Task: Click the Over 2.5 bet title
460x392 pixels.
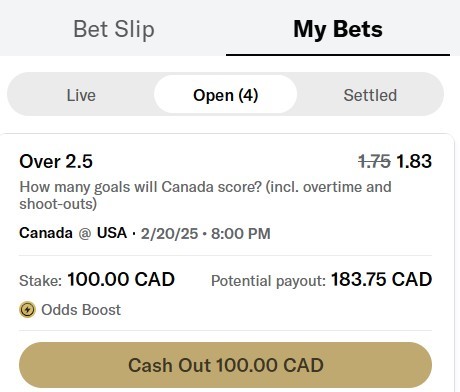Action: tap(56, 161)
